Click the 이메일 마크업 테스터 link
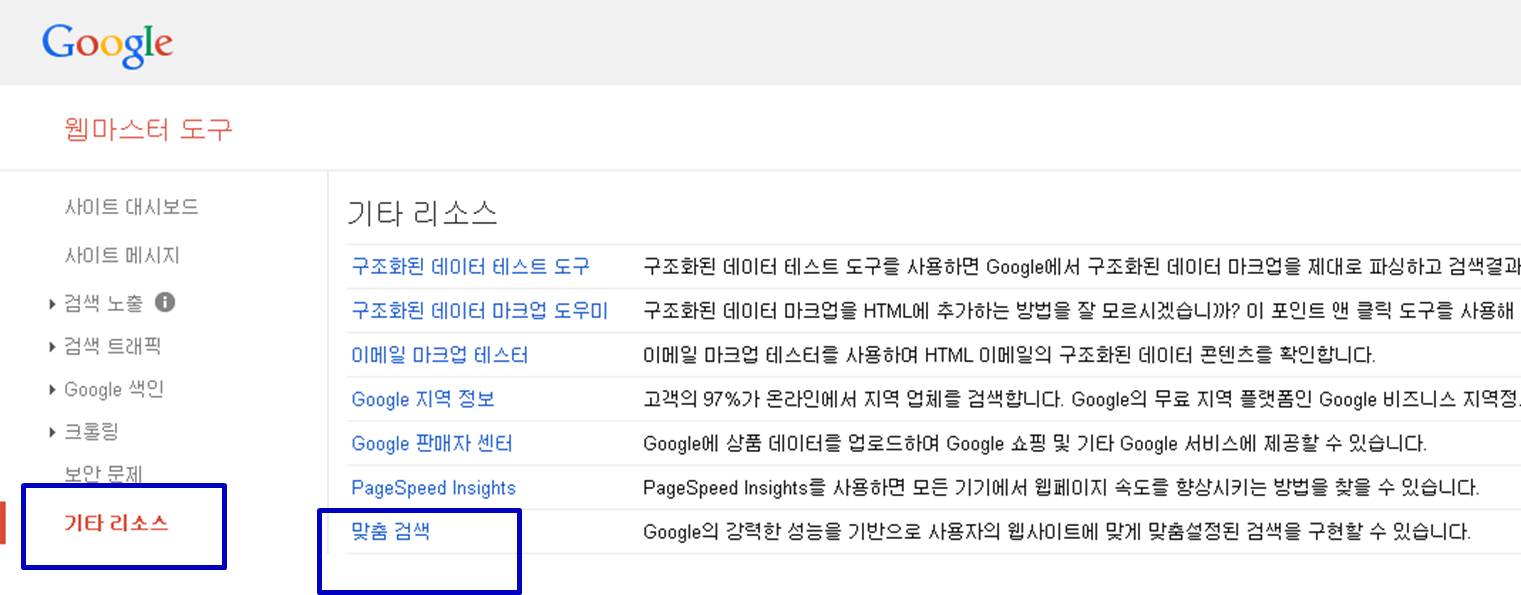 439,355
